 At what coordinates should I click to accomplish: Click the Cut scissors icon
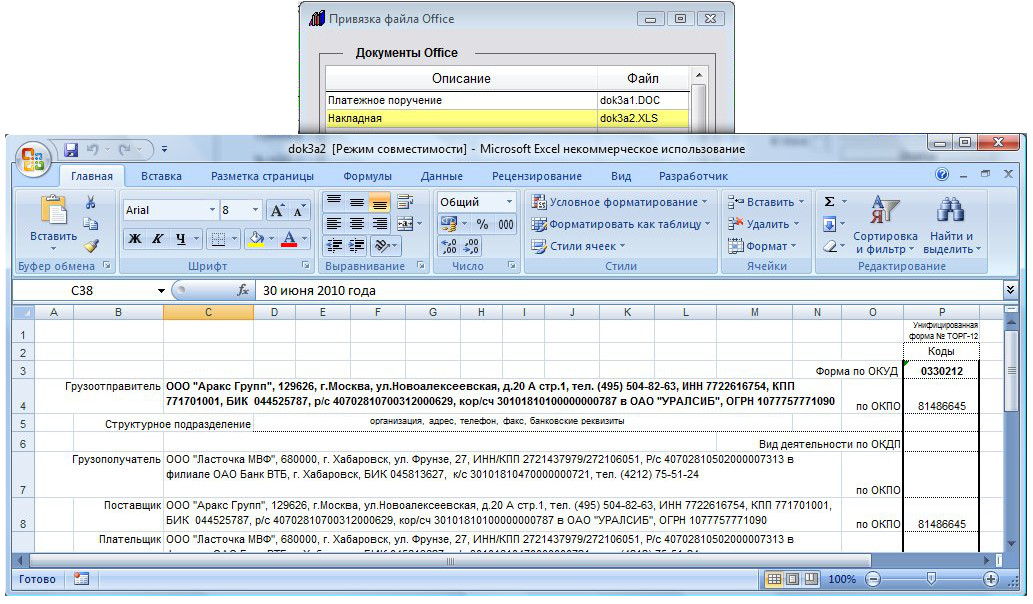pos(91,202)
